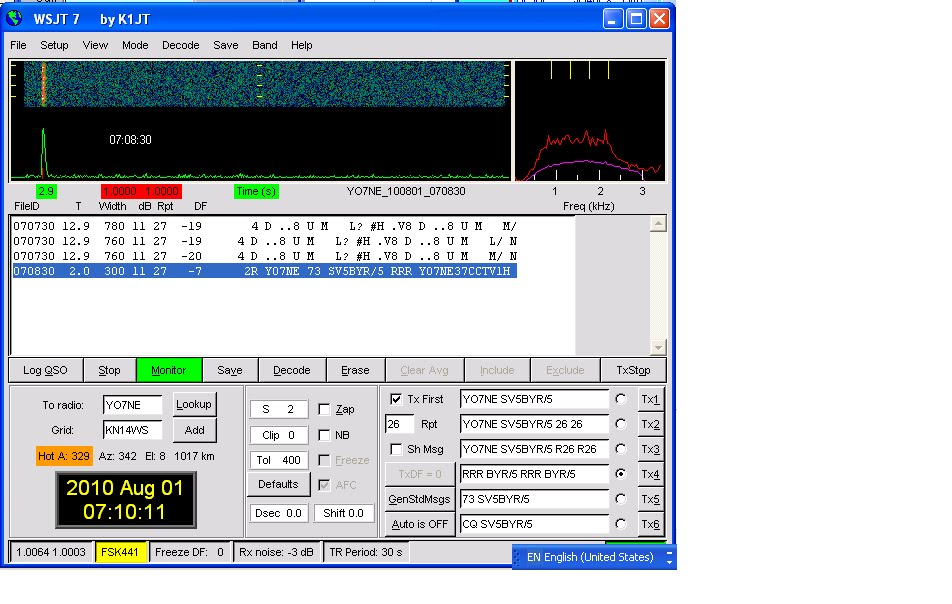Click the Rpt report field showing 26
The image size is (952, 604).
point(399,424)
